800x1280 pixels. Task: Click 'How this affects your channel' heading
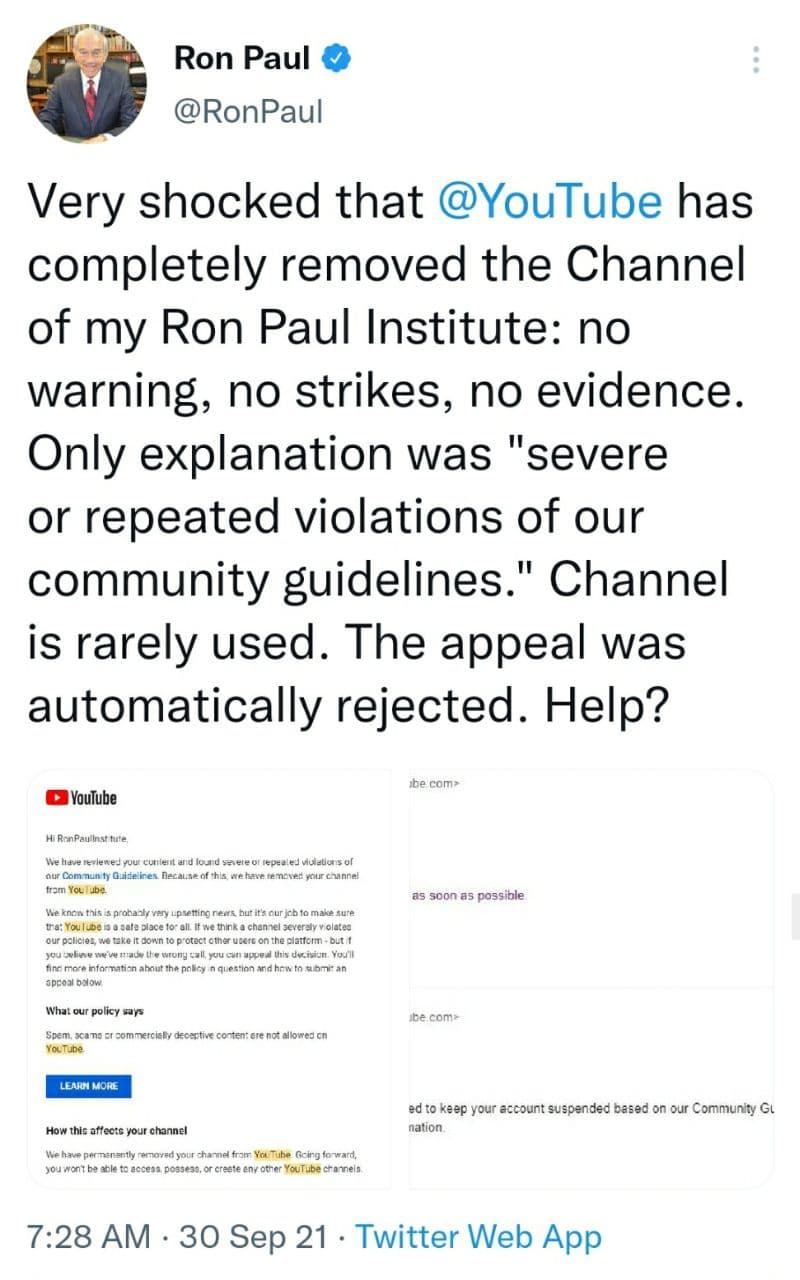(117, 1131)
